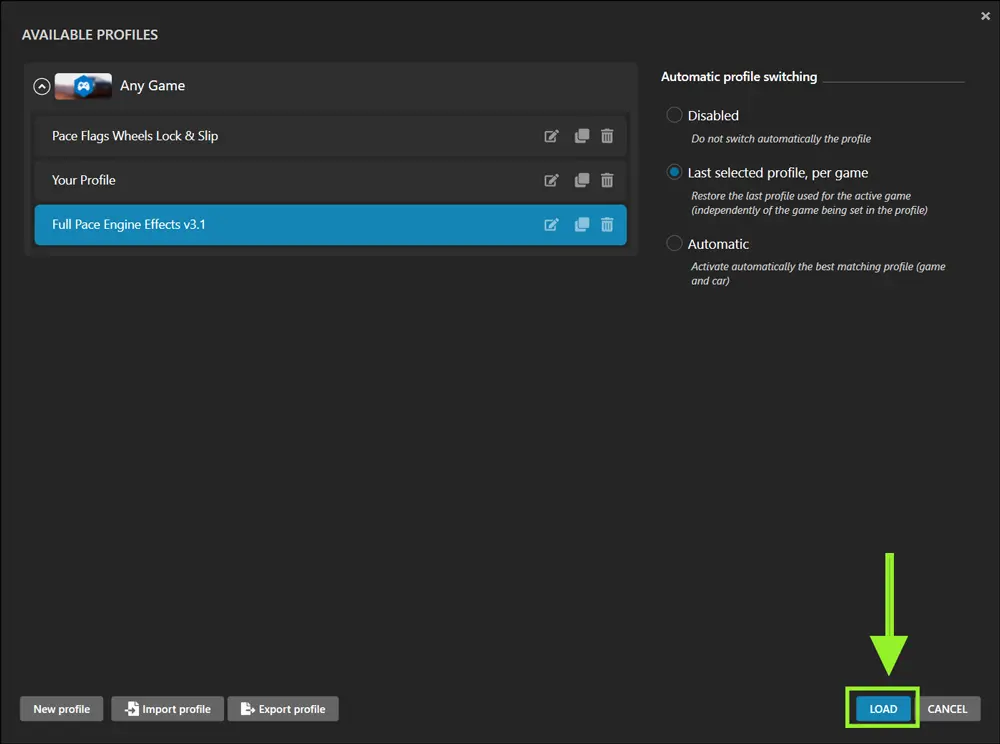
Task: Delete the Pace Flags Wheels Lock & Slip profile
Action: coord(607,136)
